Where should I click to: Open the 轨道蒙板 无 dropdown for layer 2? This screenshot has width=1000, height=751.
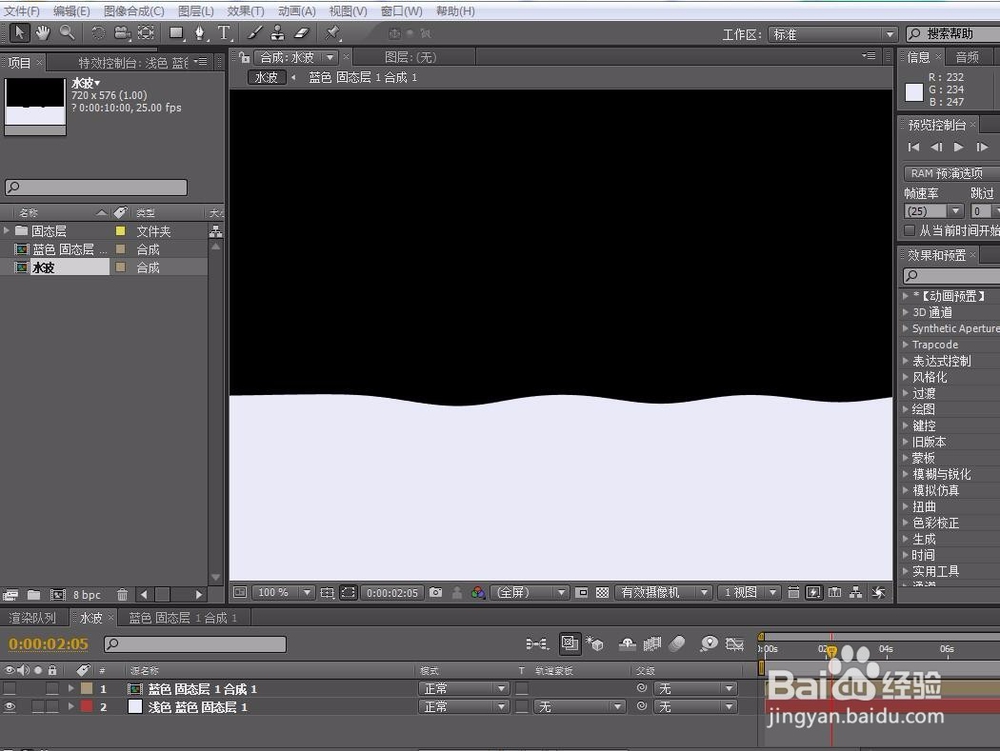(579, 706)
